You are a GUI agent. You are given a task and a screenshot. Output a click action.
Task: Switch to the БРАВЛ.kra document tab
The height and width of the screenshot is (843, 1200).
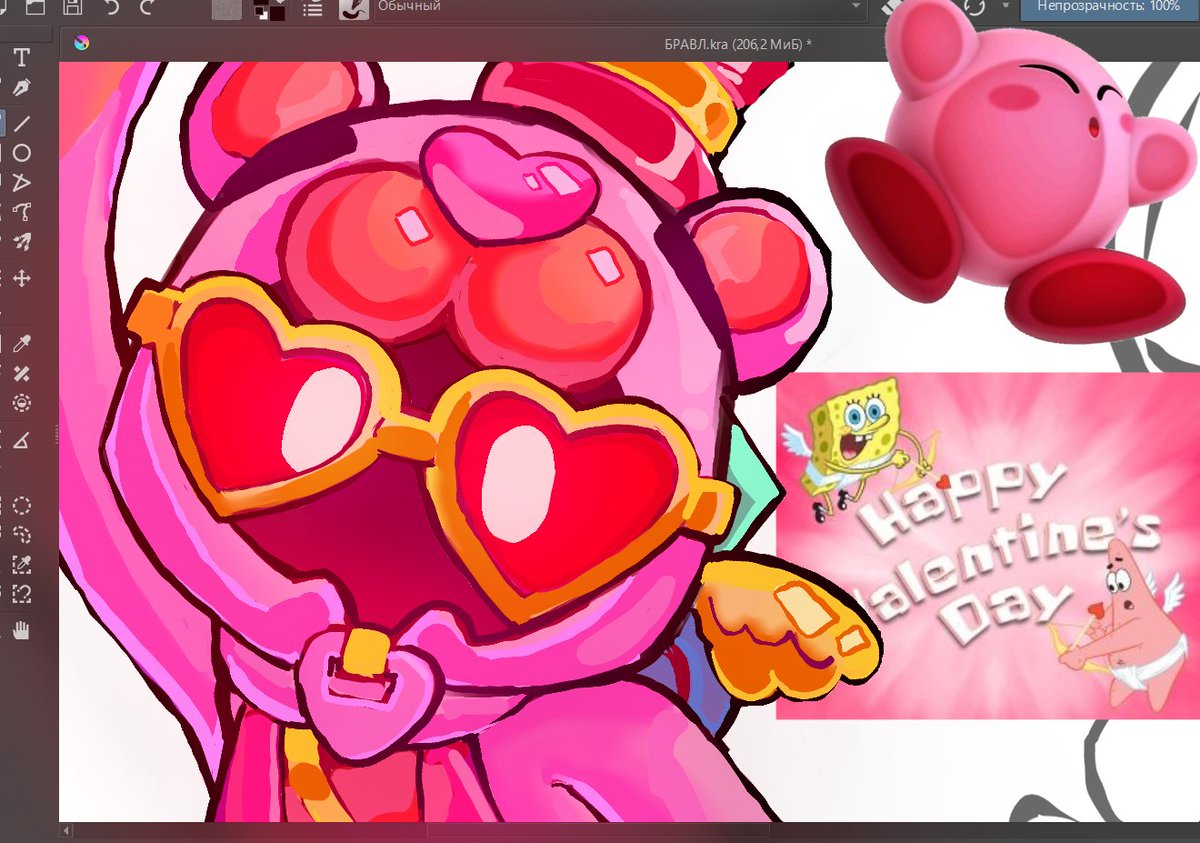click(738, 44)
